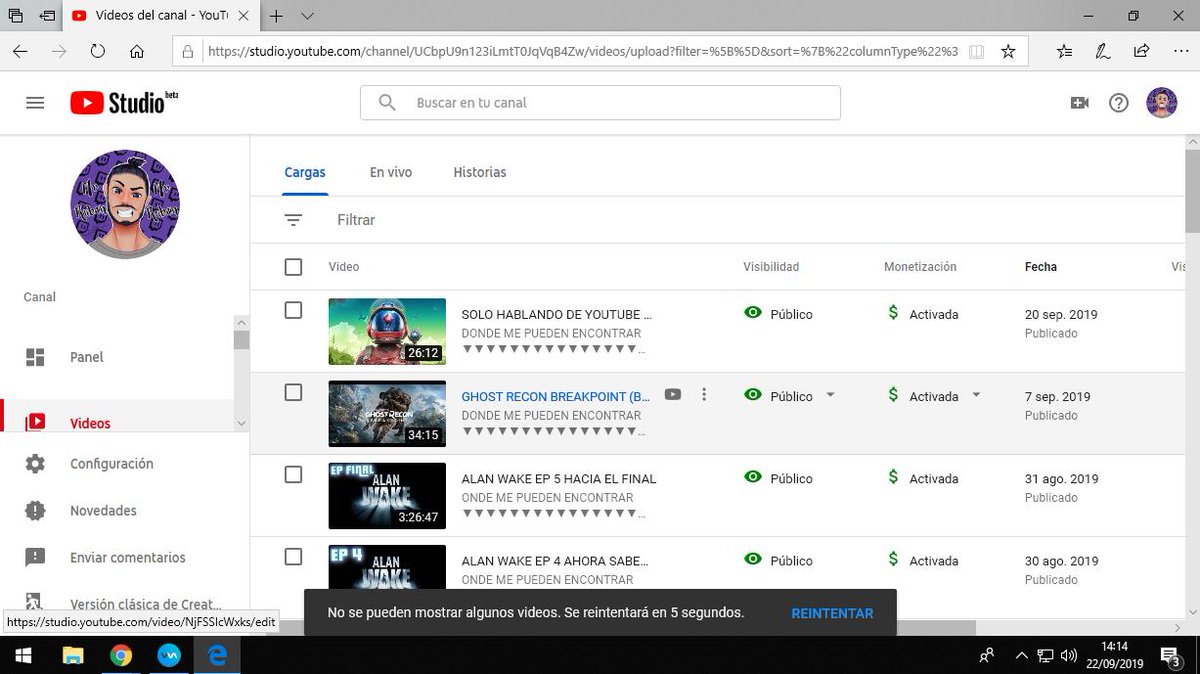
Task: Sort by the Fecha column header
Action: 1041,267
